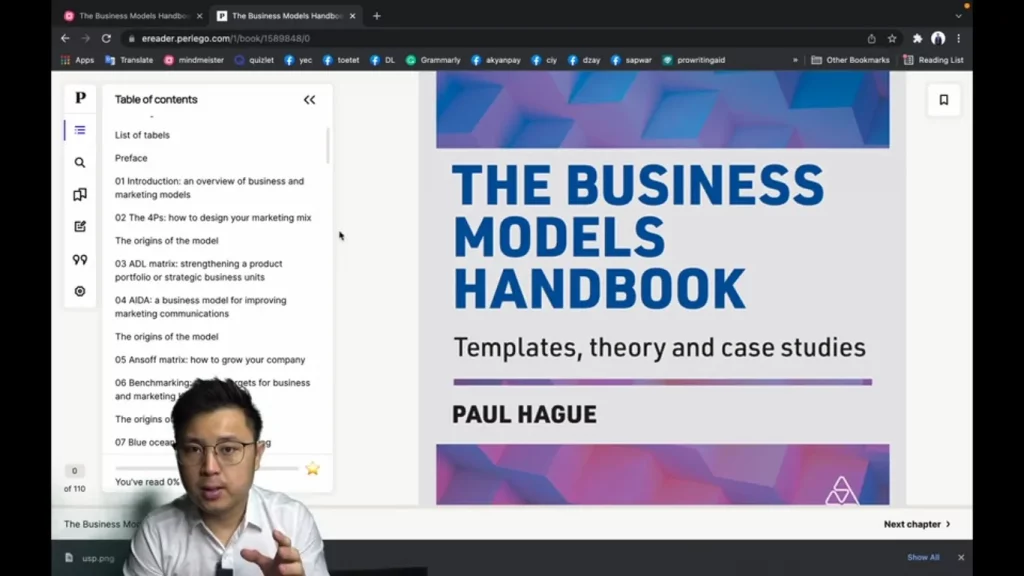Open the Translate bookmark

pyautogui.click(x=129, y=60)
